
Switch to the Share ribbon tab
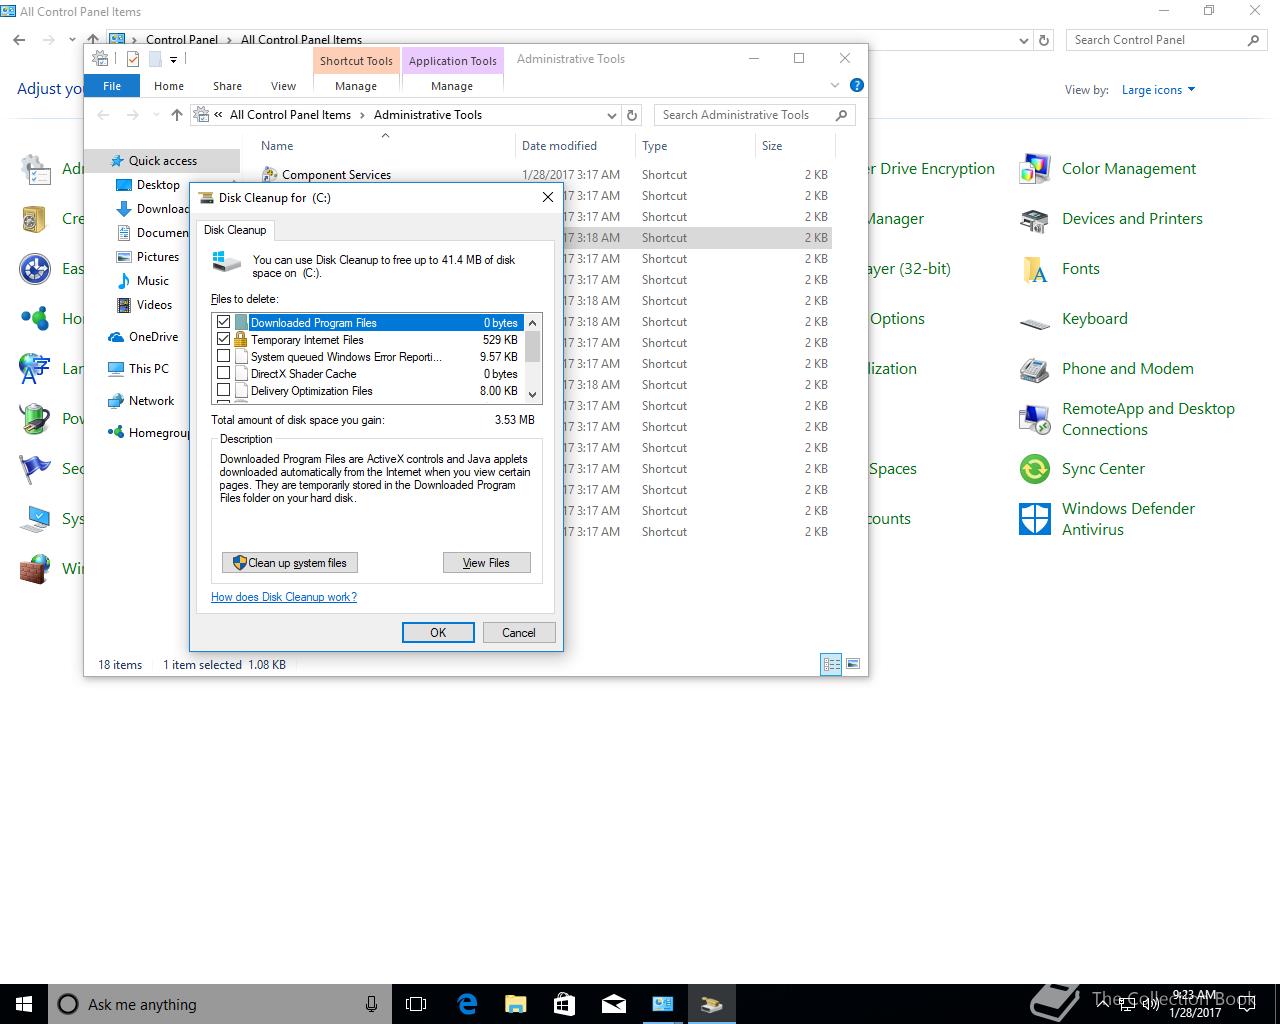click(x=227, y=86)
